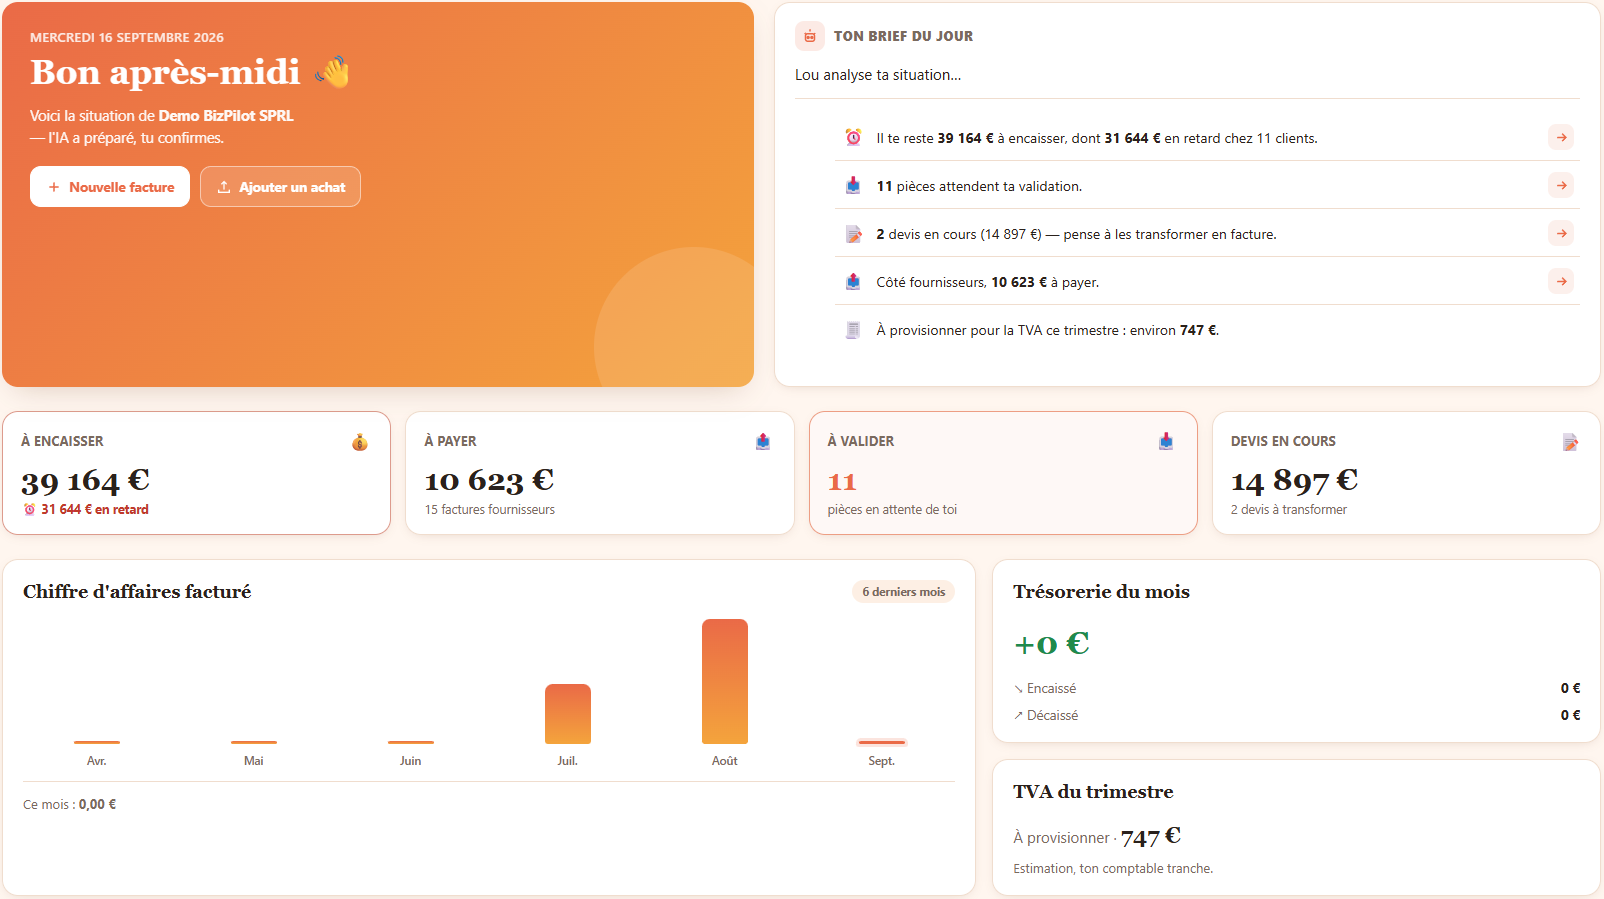This screenshot has width=1604, height=899.
Task: Click the Encaissé row in Trésorerie du mois
Action: [1297, 688]
